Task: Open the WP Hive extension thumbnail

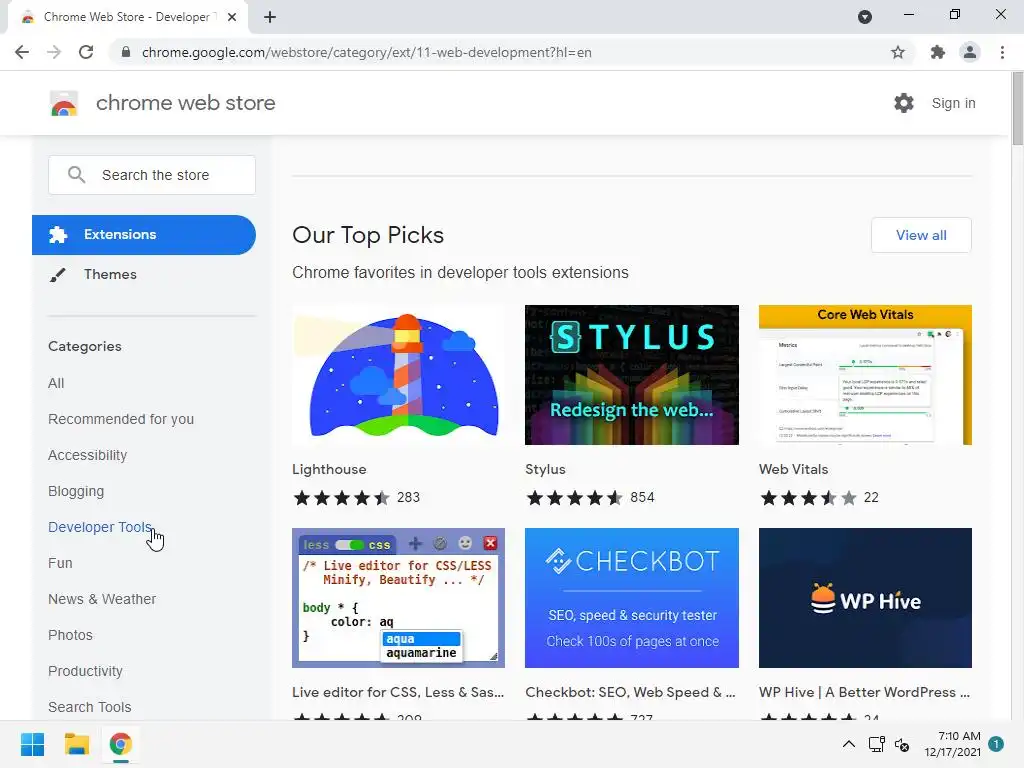Action: coord(865,598)
